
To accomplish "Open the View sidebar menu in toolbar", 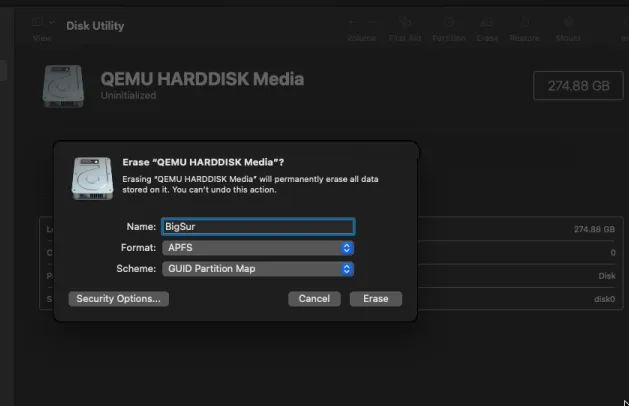I will click(38, 22).
